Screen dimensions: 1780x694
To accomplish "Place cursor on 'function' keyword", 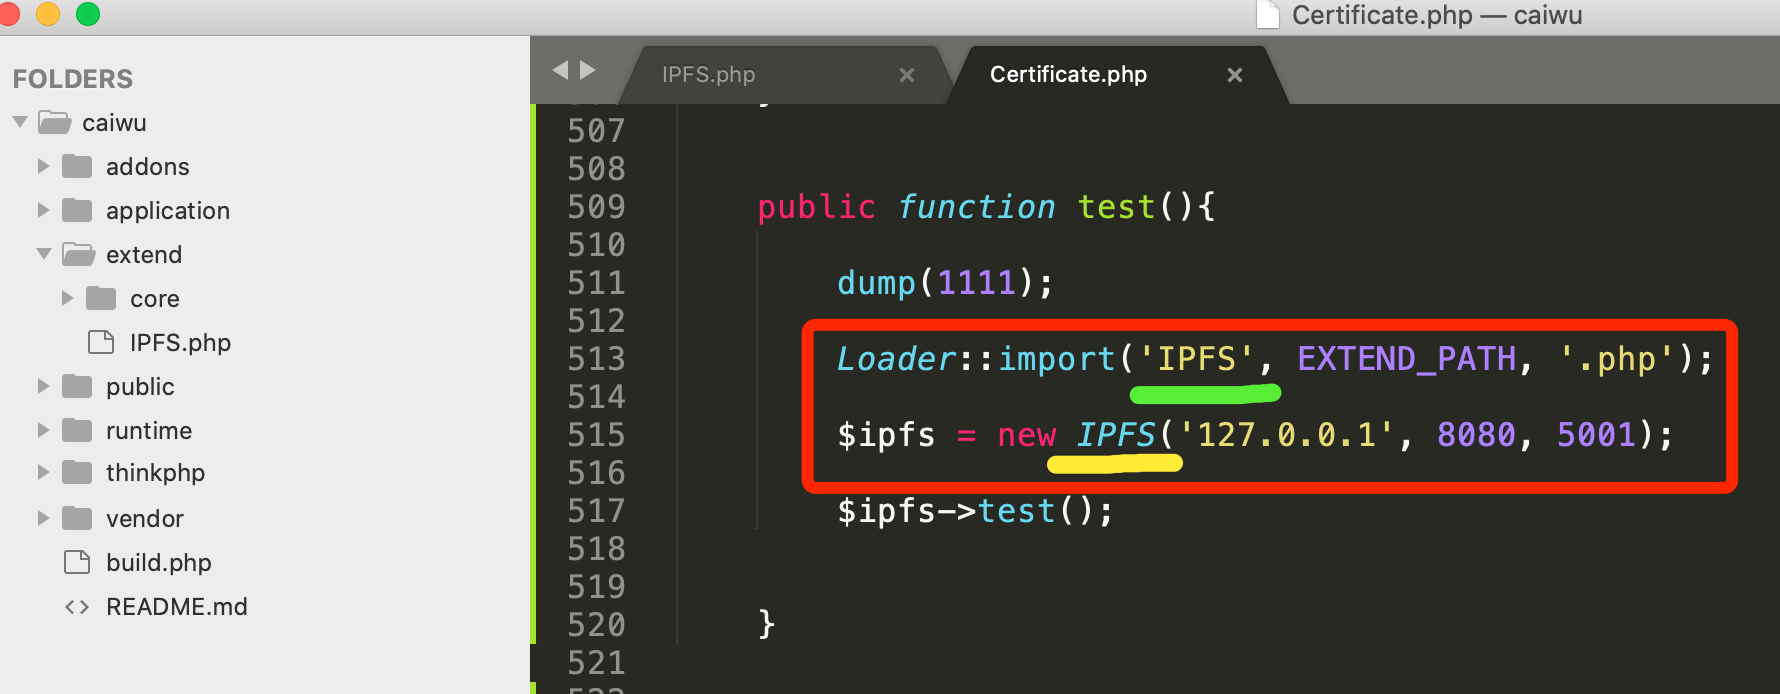I will [x=976, y=207].
